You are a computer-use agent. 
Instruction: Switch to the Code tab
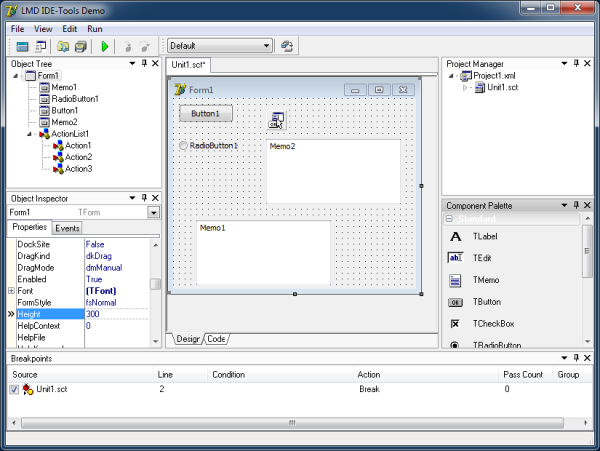[216, 339]
